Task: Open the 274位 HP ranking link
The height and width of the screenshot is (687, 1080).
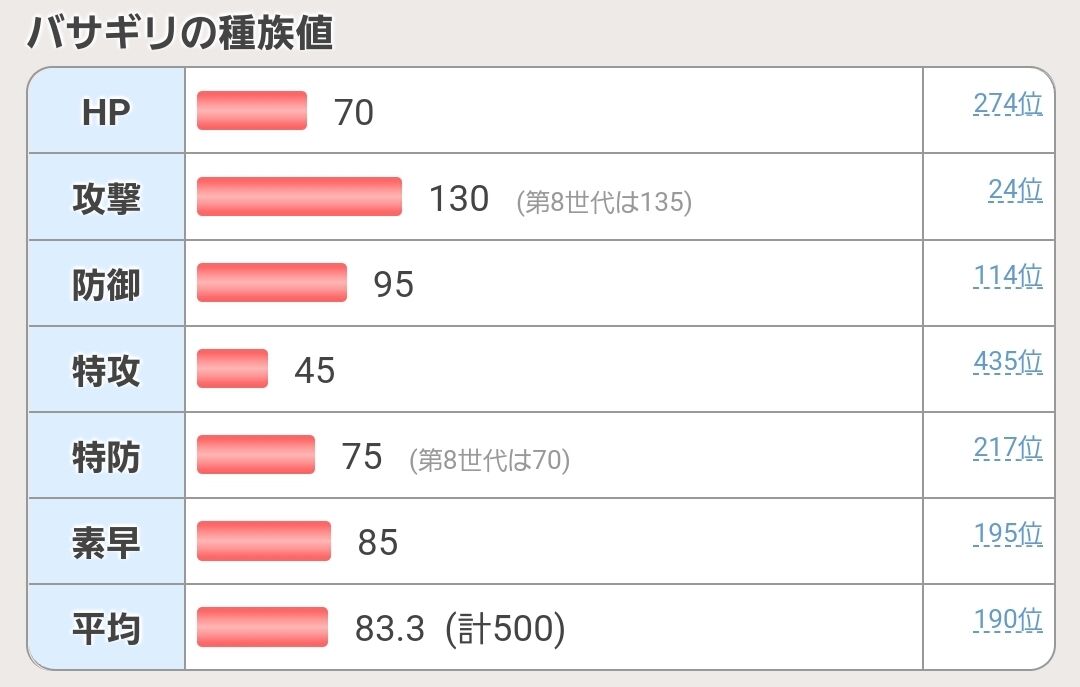Action: coord(1008,104)
